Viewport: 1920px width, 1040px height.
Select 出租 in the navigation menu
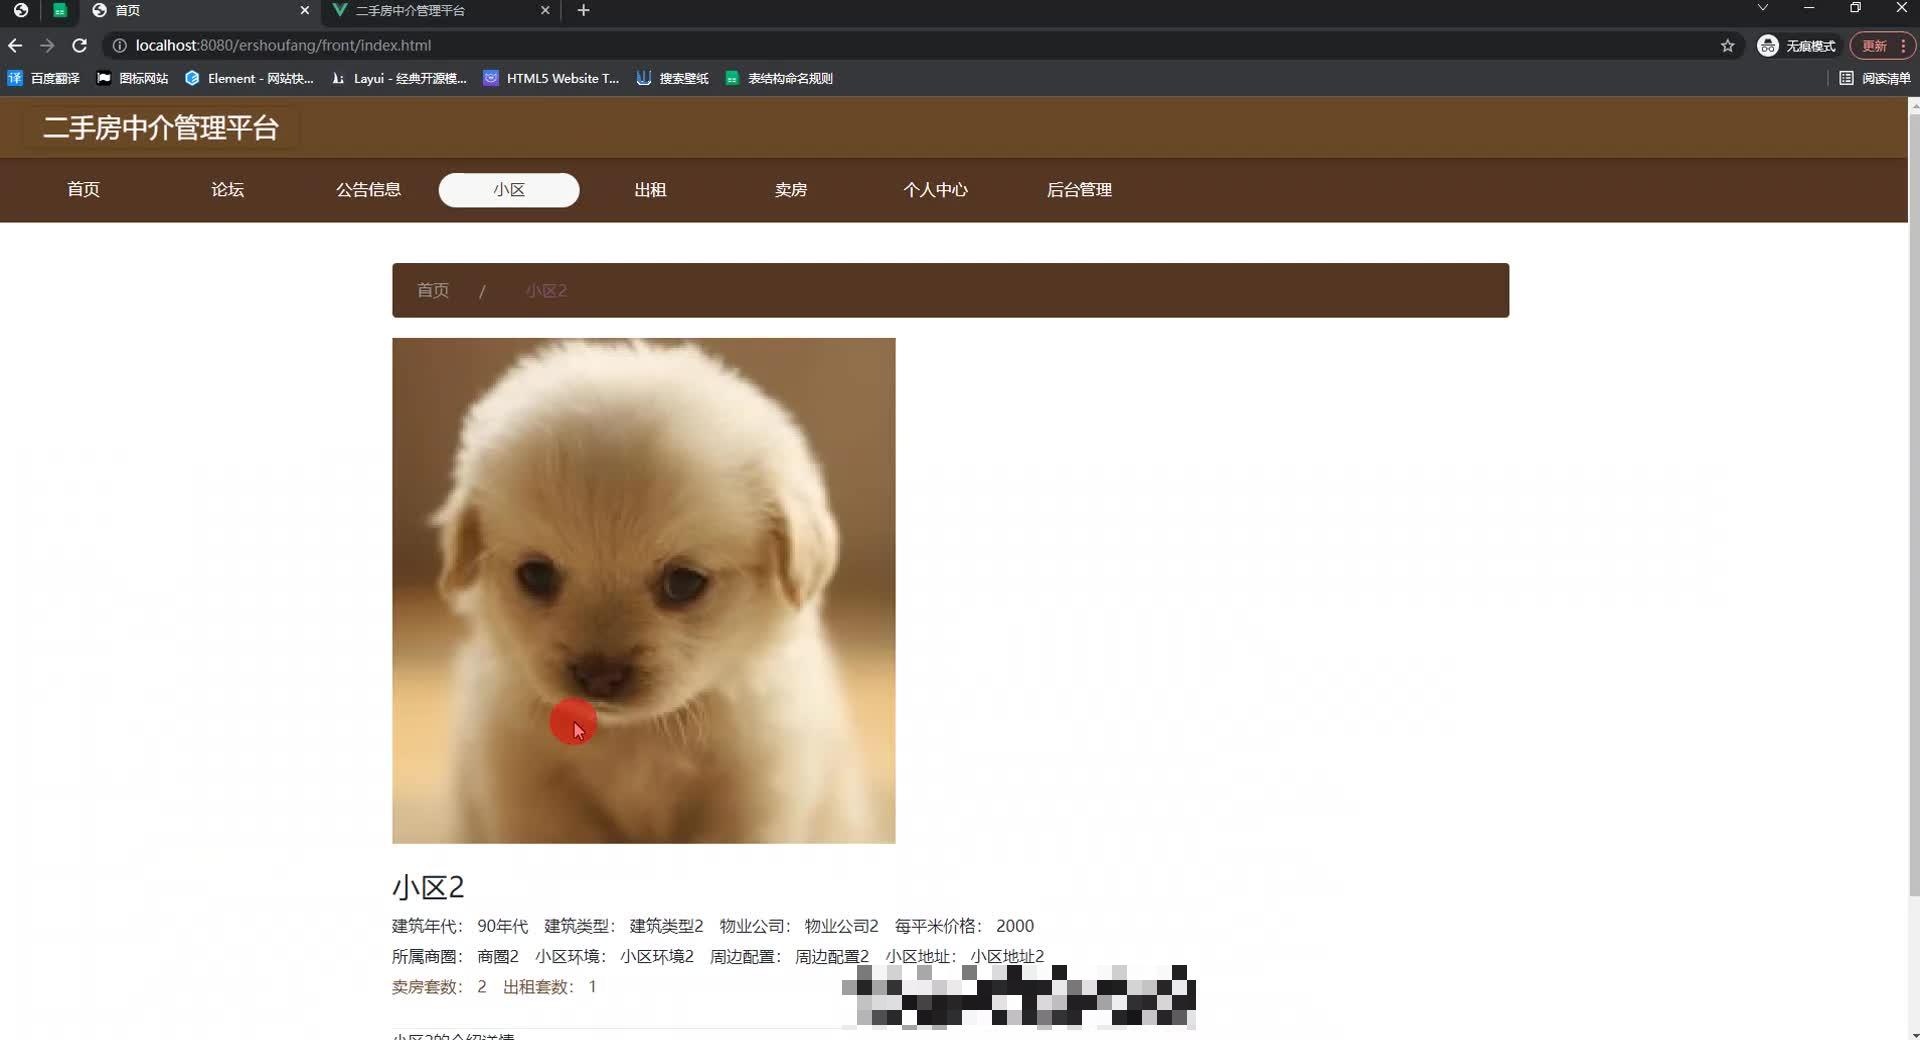point(650,190)
